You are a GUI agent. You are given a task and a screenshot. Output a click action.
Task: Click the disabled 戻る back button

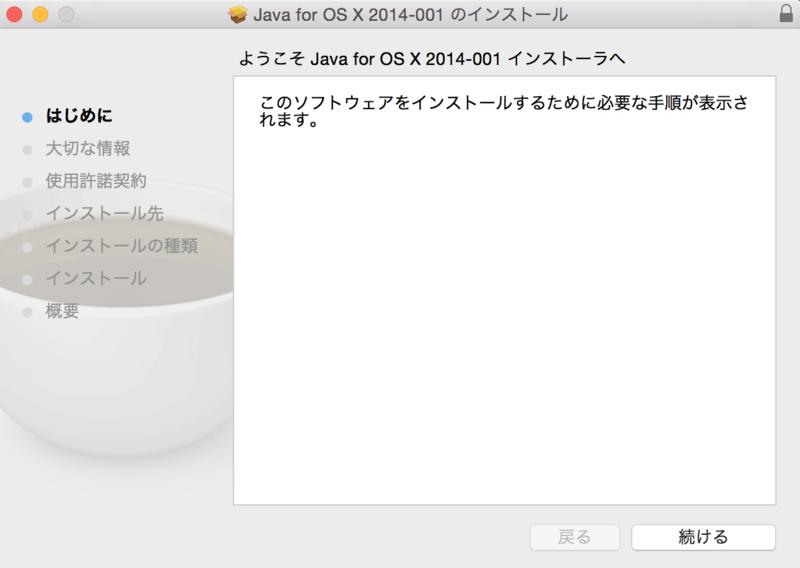click(x=574, y=537)
